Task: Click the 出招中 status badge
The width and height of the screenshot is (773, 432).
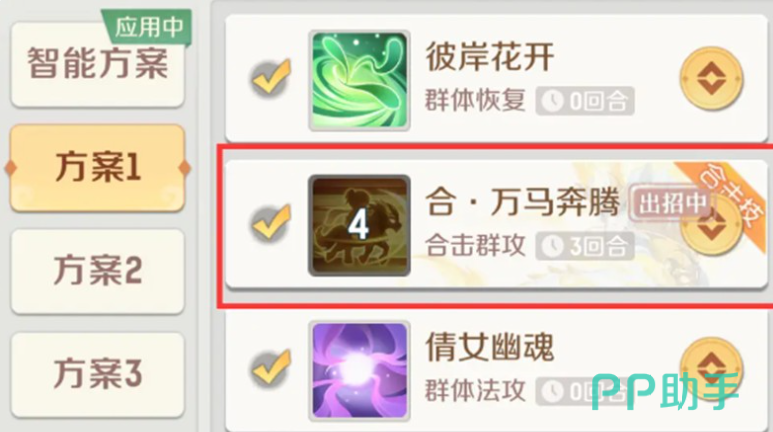Action: tap(671, 203)
